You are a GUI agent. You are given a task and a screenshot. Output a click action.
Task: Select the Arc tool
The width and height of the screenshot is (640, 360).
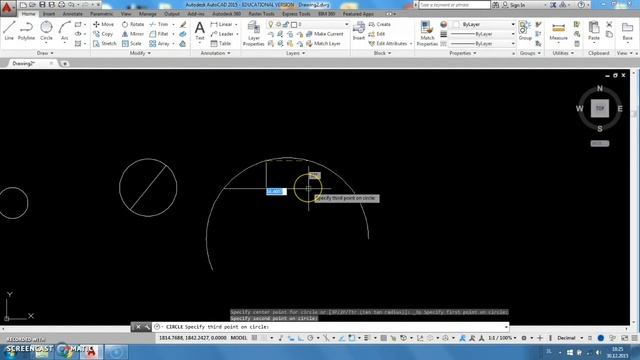[x=64, y=31]
